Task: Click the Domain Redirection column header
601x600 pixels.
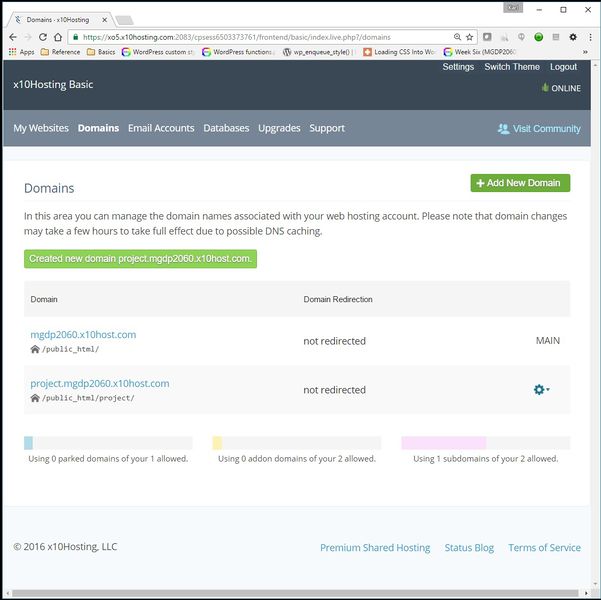Action: pyautogui.click(x=338, y=299)
